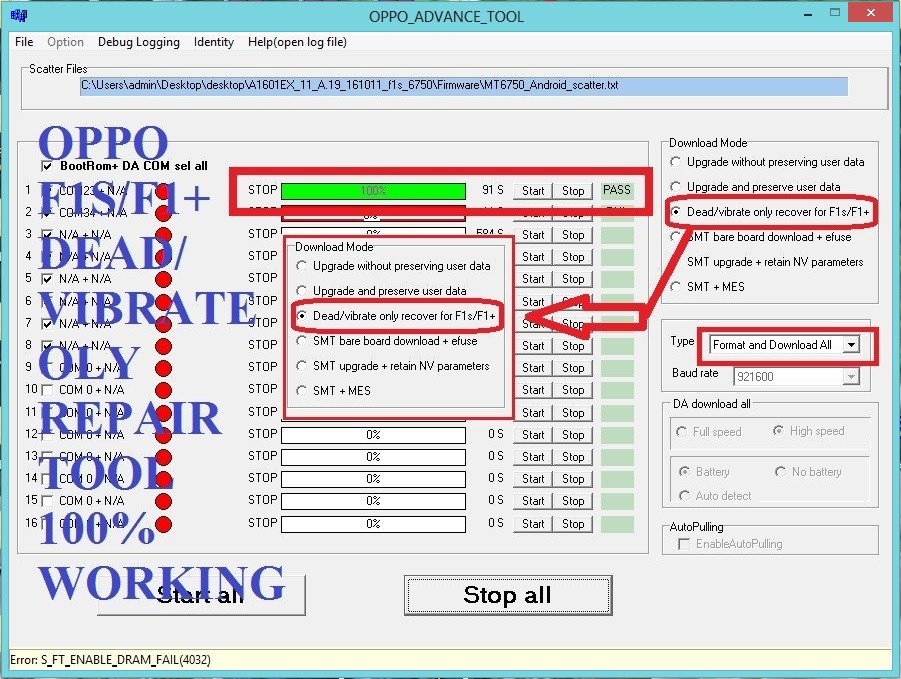
Task: Click Start button for row 1
Action: click(533, 191)
